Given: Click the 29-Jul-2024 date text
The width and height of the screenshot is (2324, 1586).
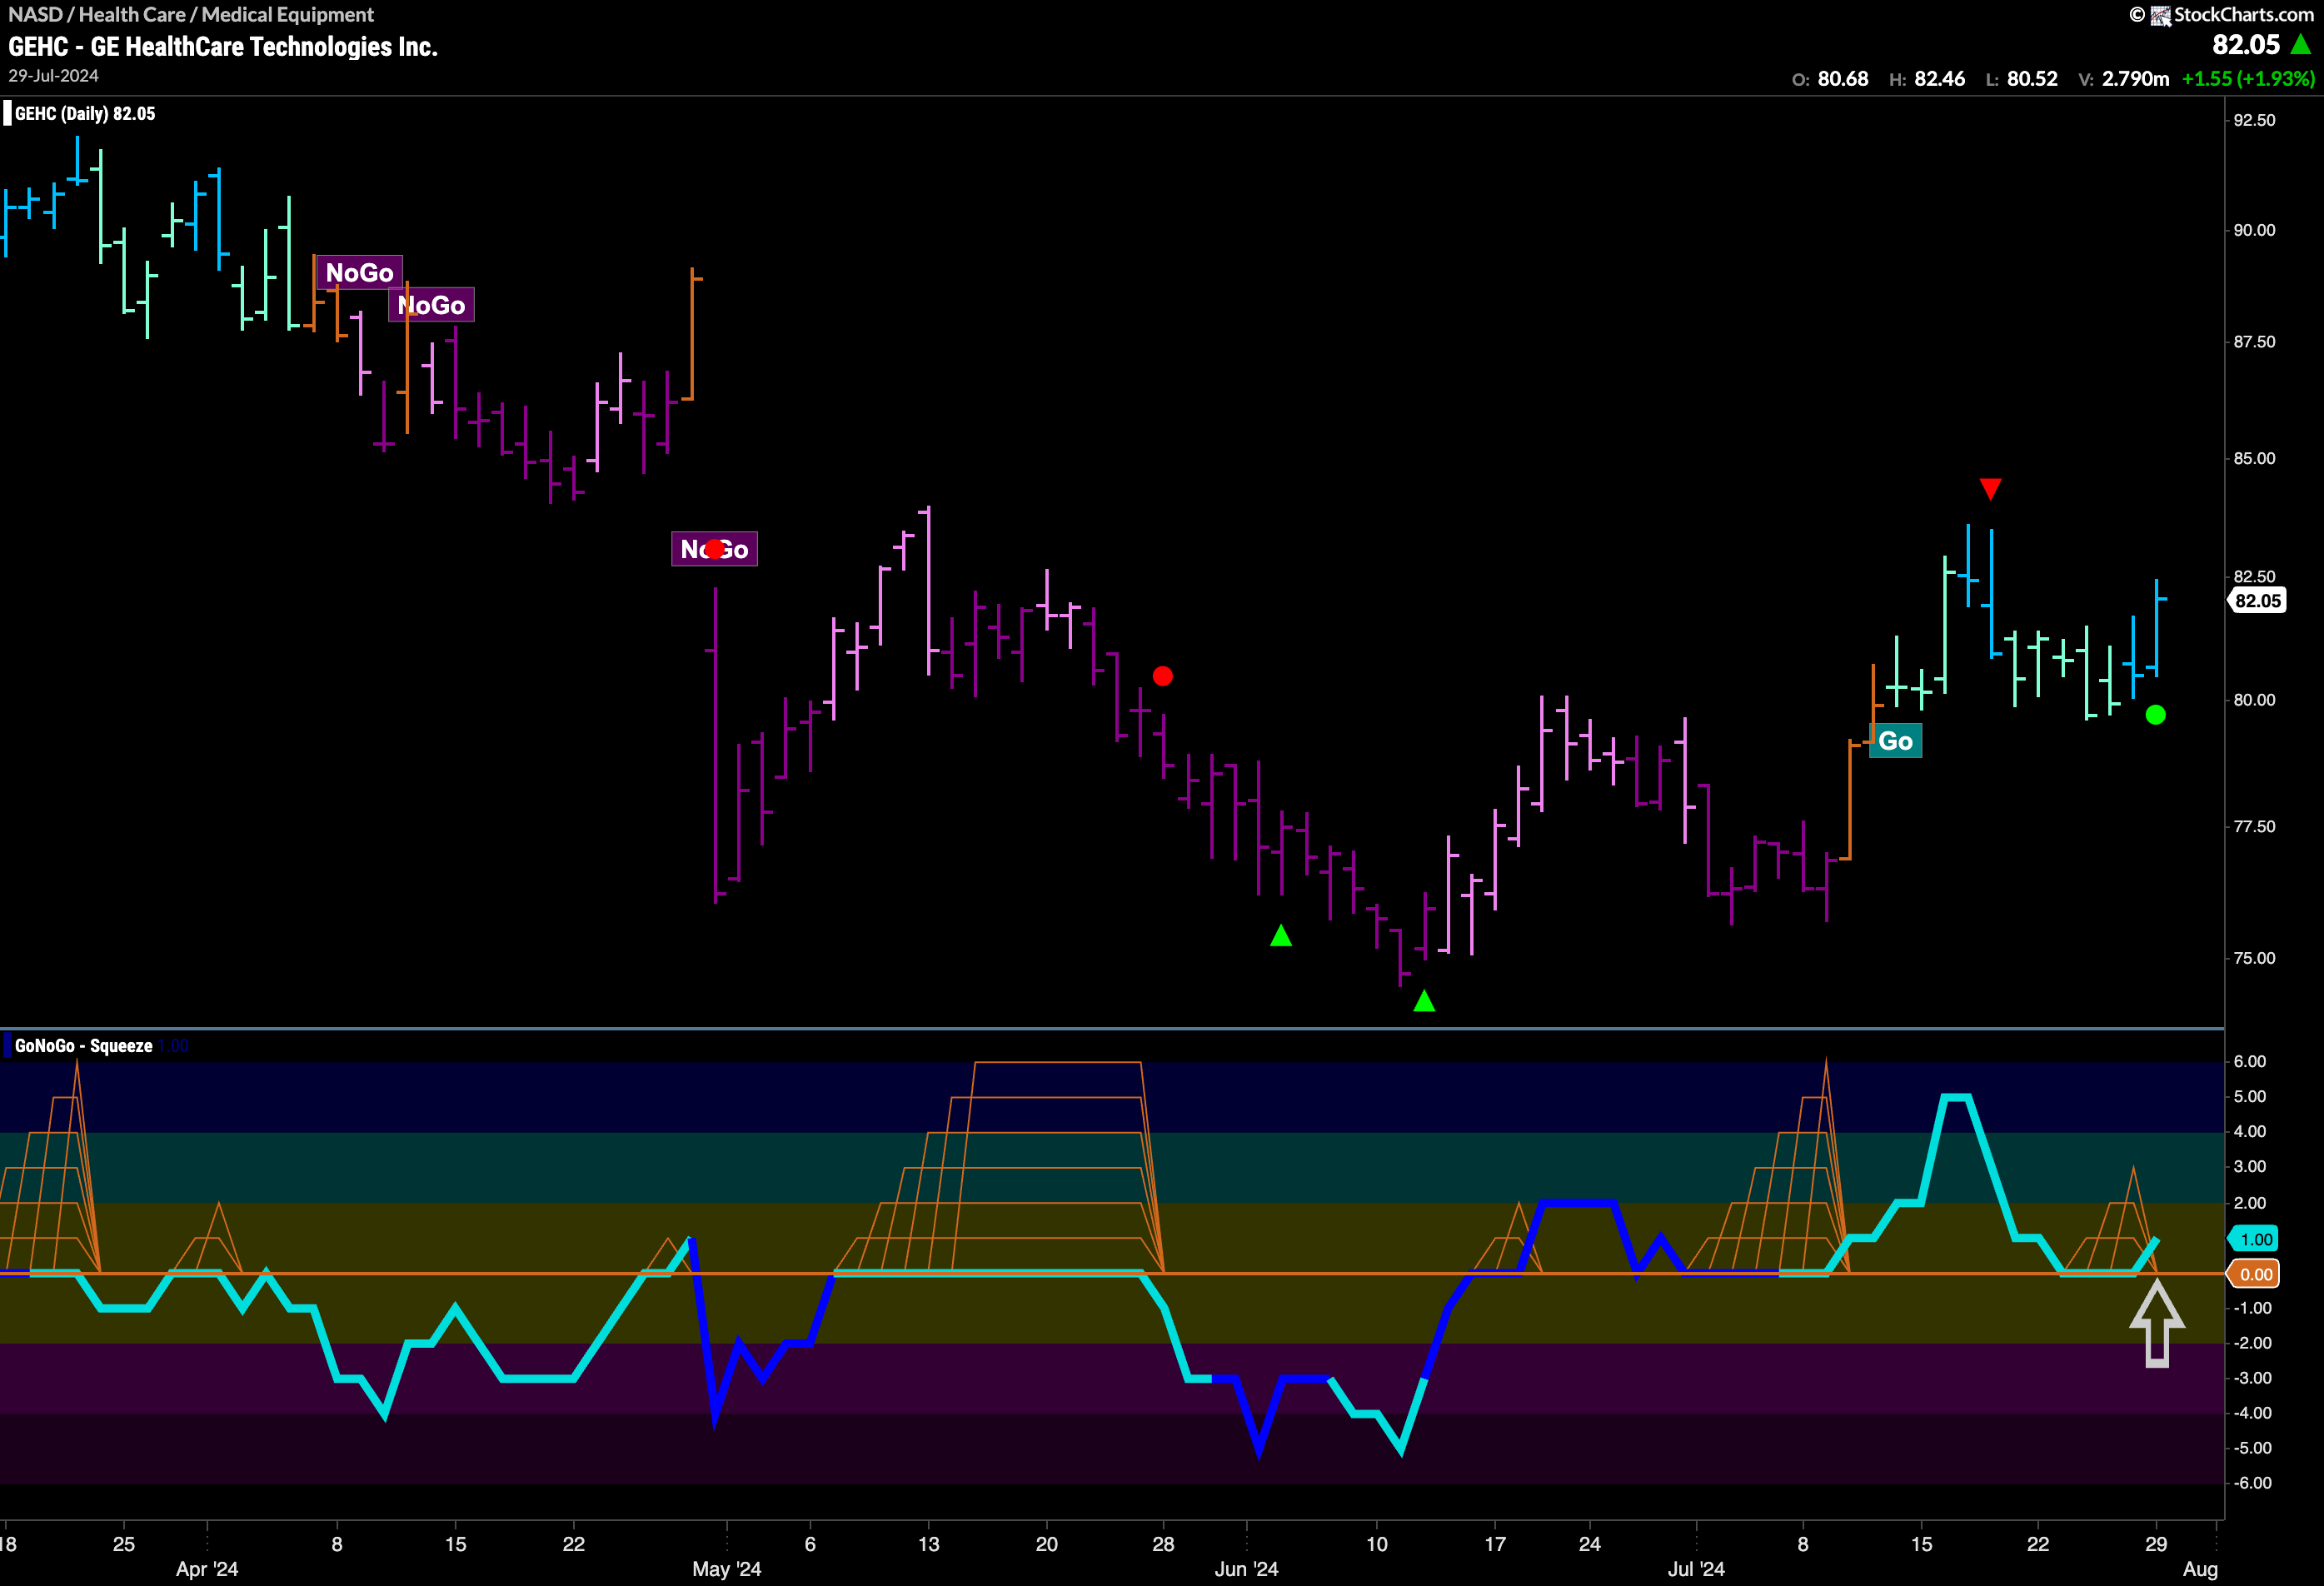Looking at the screenshot, I should [x=53, y=76].
